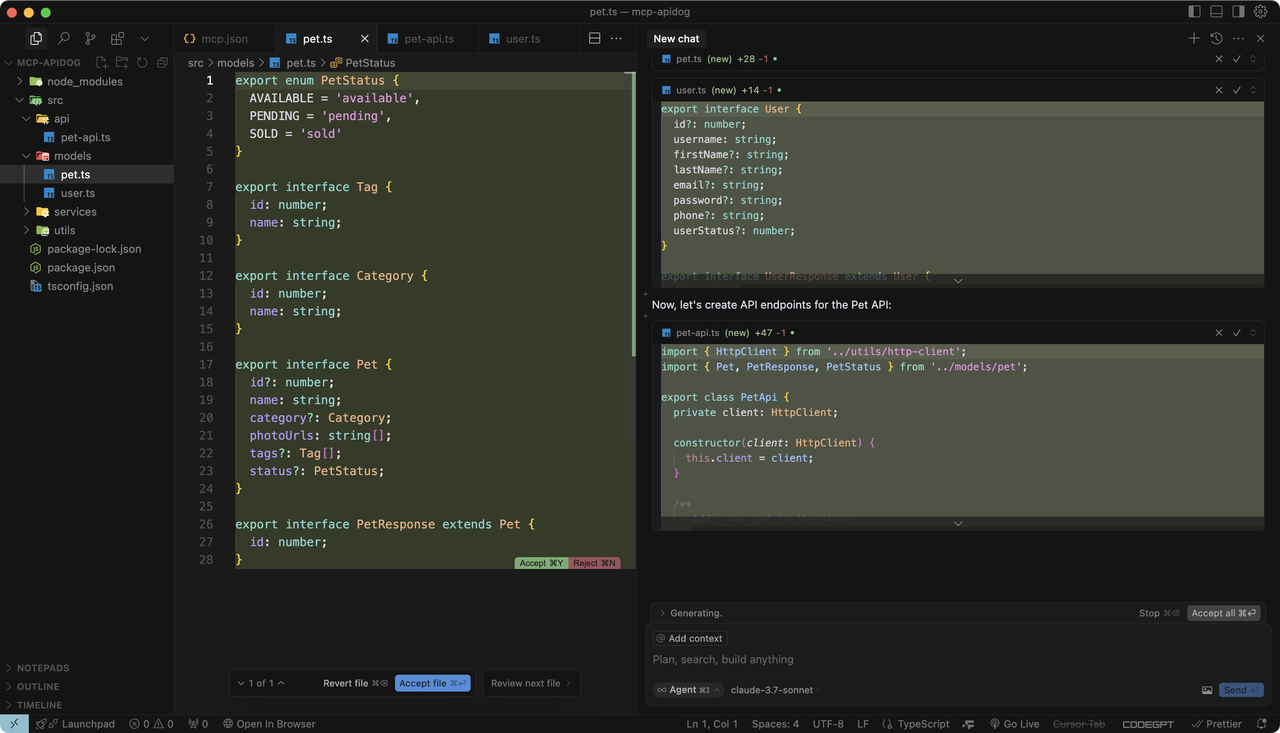Reject user.ts changes with X icon

click(1219, 90)
